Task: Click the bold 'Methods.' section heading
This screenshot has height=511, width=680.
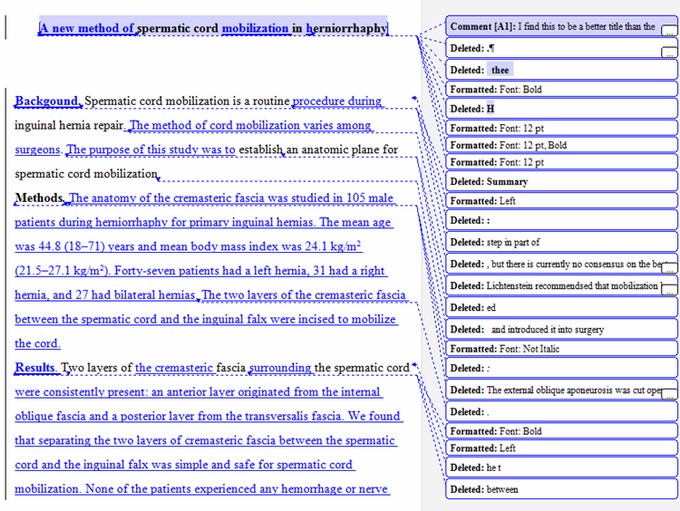Action: click(39, 198)
